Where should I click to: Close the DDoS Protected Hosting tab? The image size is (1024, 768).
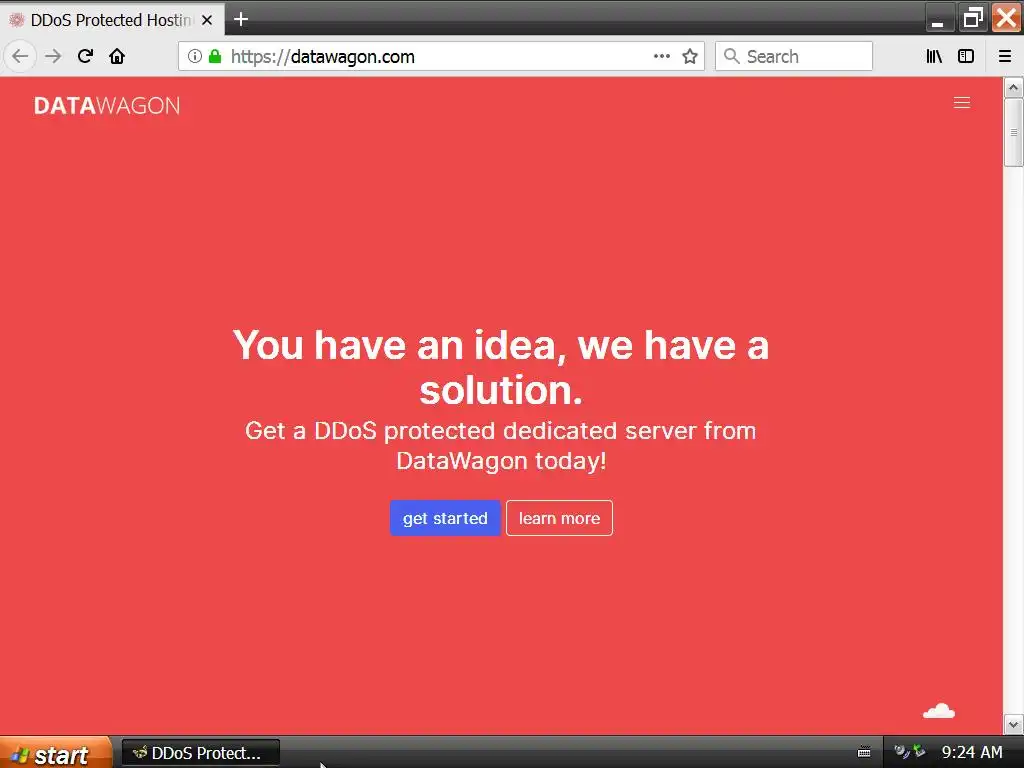(207, 20)
